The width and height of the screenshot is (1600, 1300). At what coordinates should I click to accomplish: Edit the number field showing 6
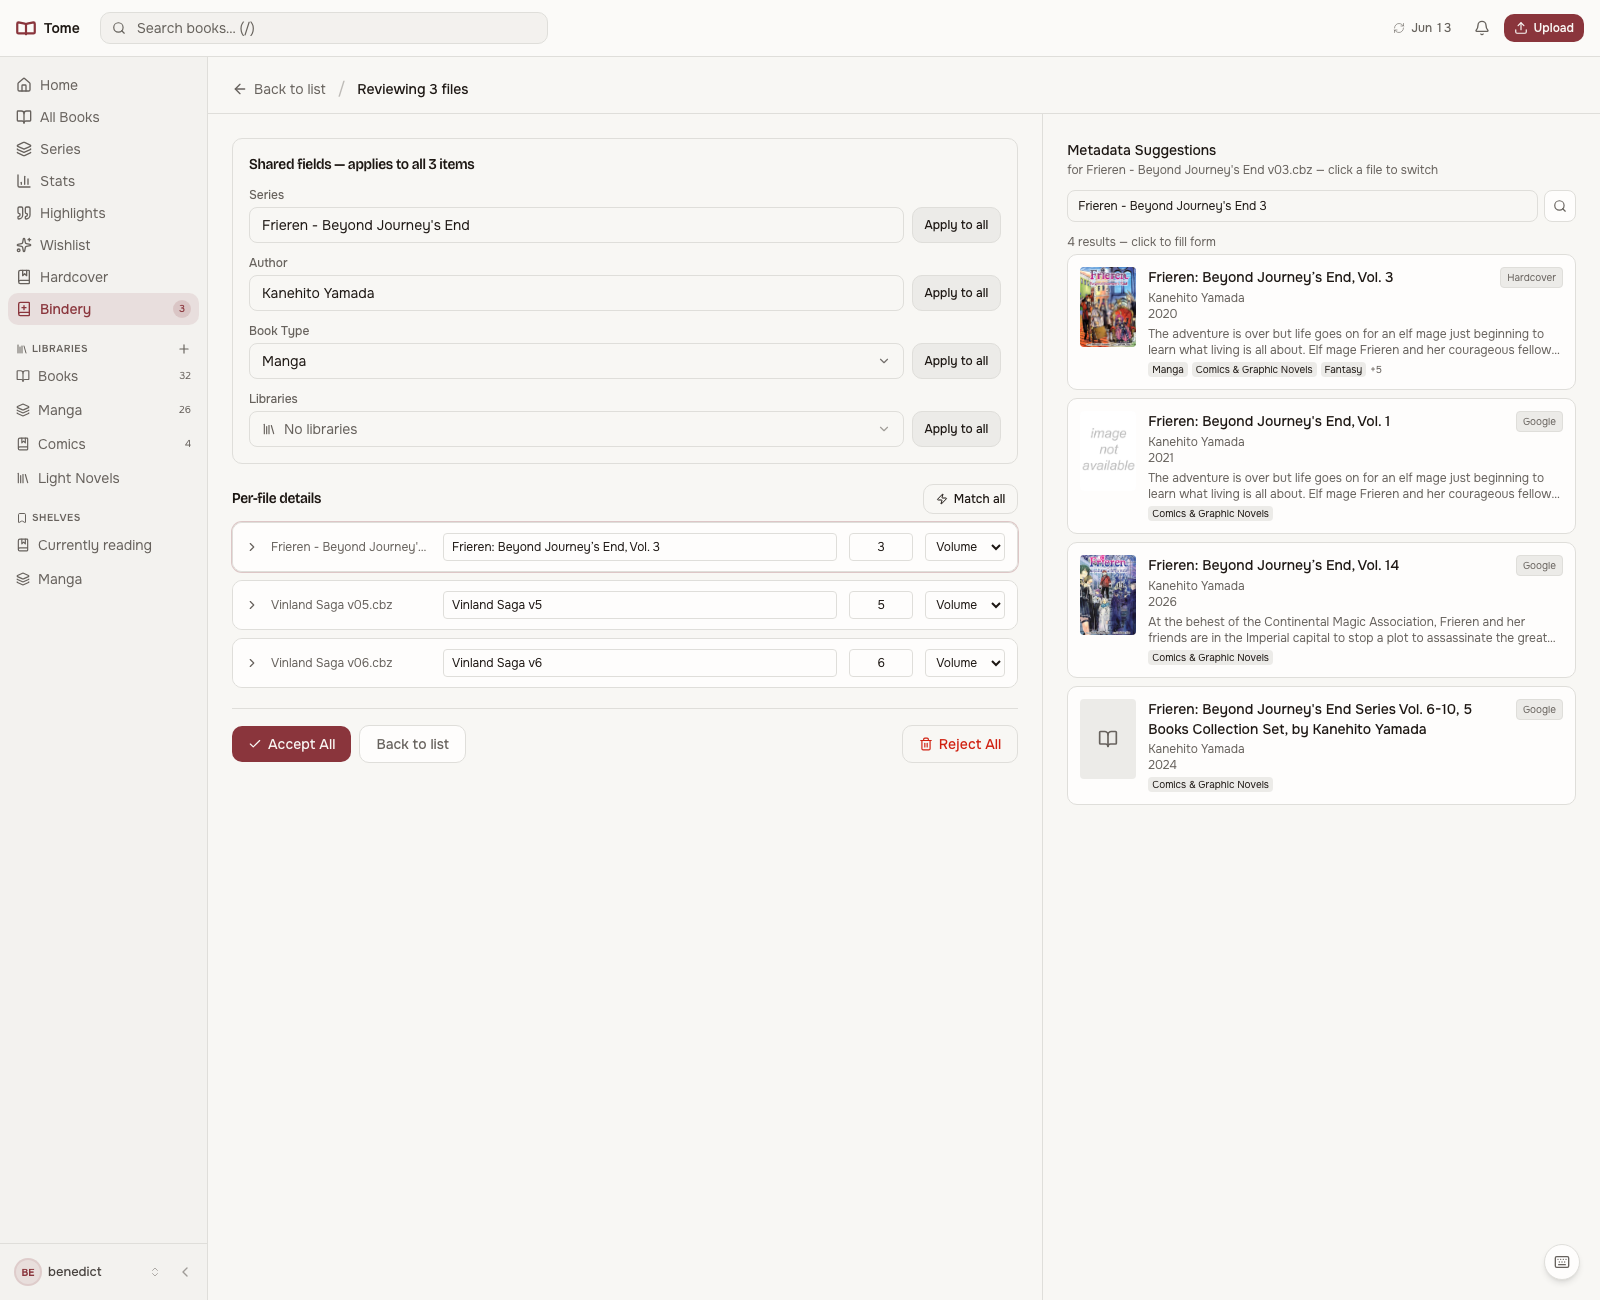click(x=881, y=663)
